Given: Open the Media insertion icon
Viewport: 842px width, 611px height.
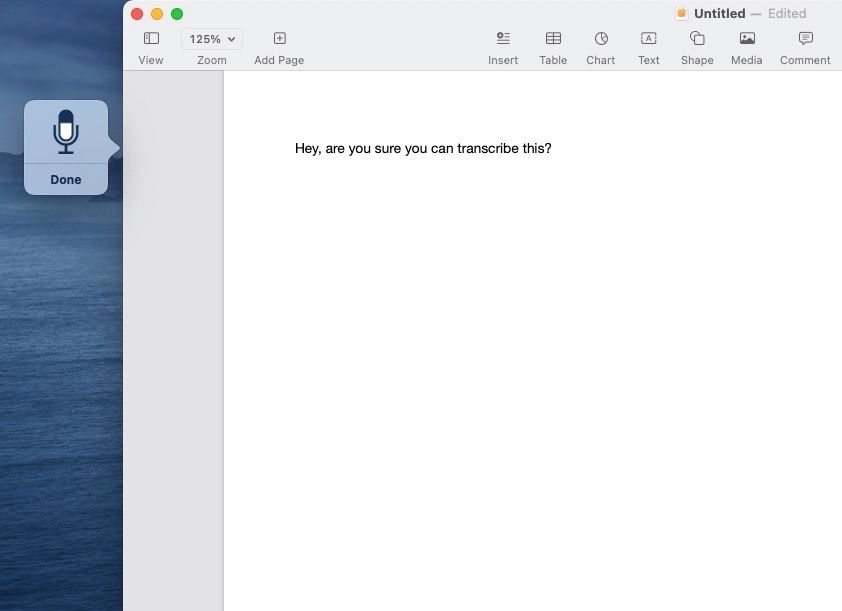Looking at the screenshot, I should [746, 39].
